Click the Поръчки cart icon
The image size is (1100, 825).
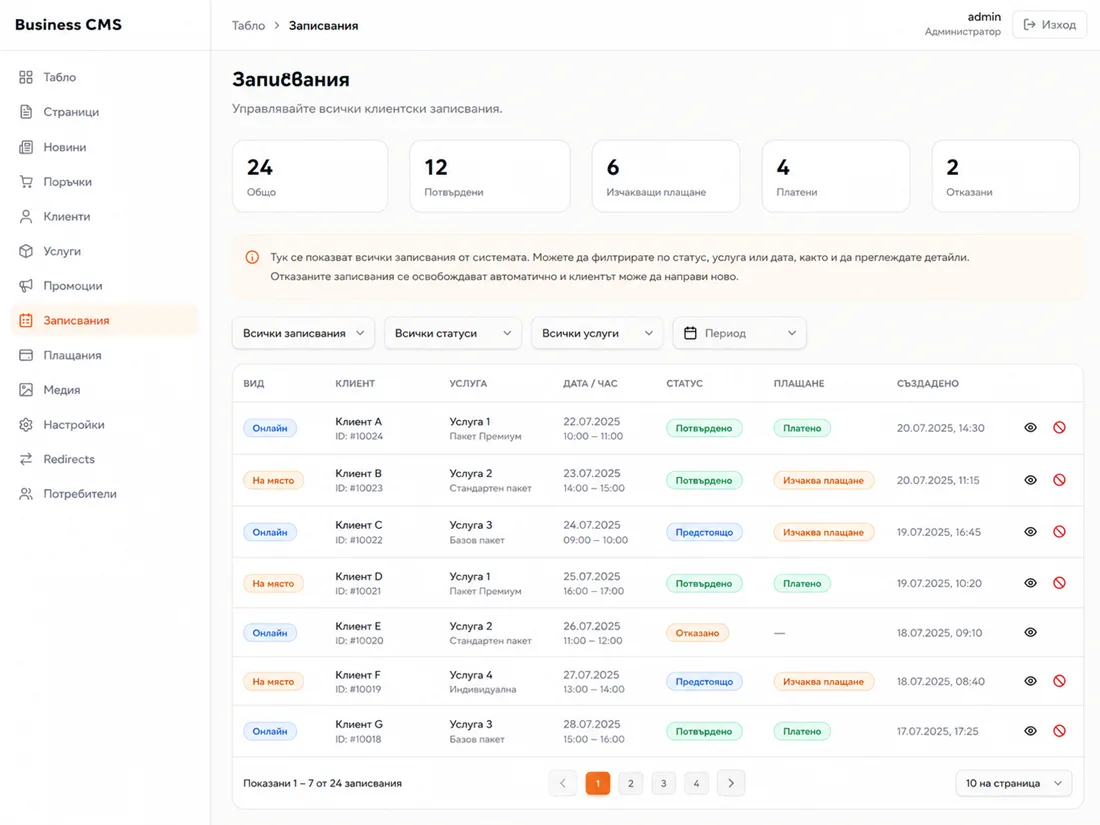[26, 182]
